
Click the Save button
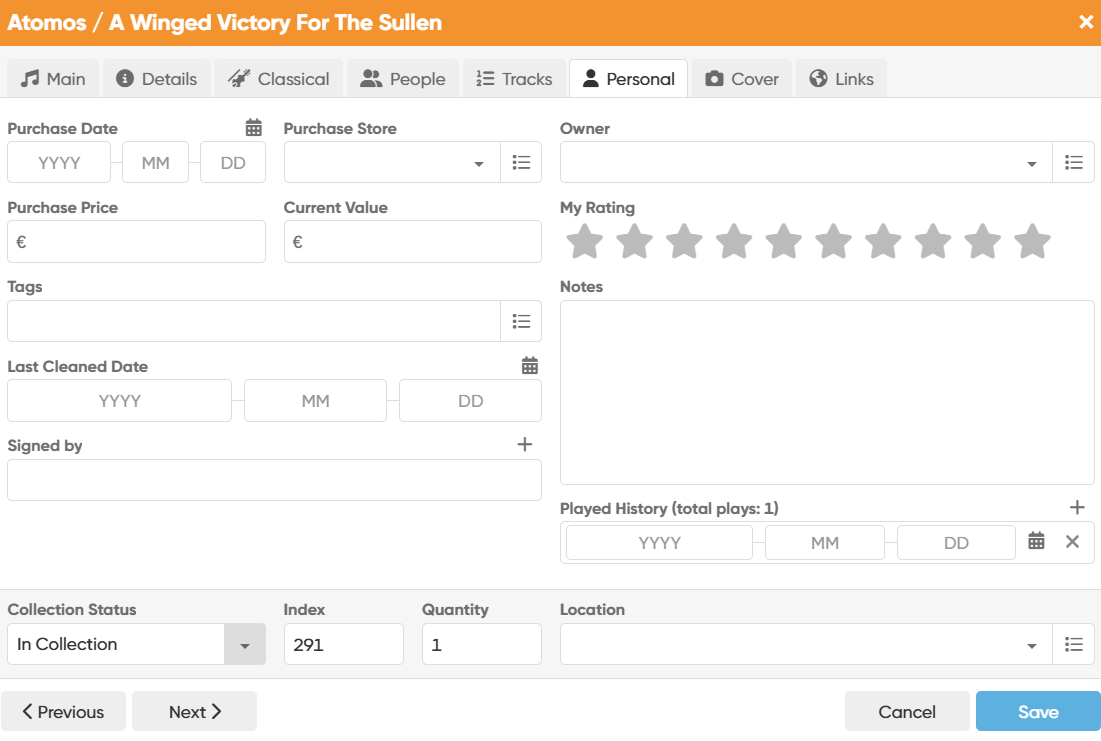[1037, 712]
